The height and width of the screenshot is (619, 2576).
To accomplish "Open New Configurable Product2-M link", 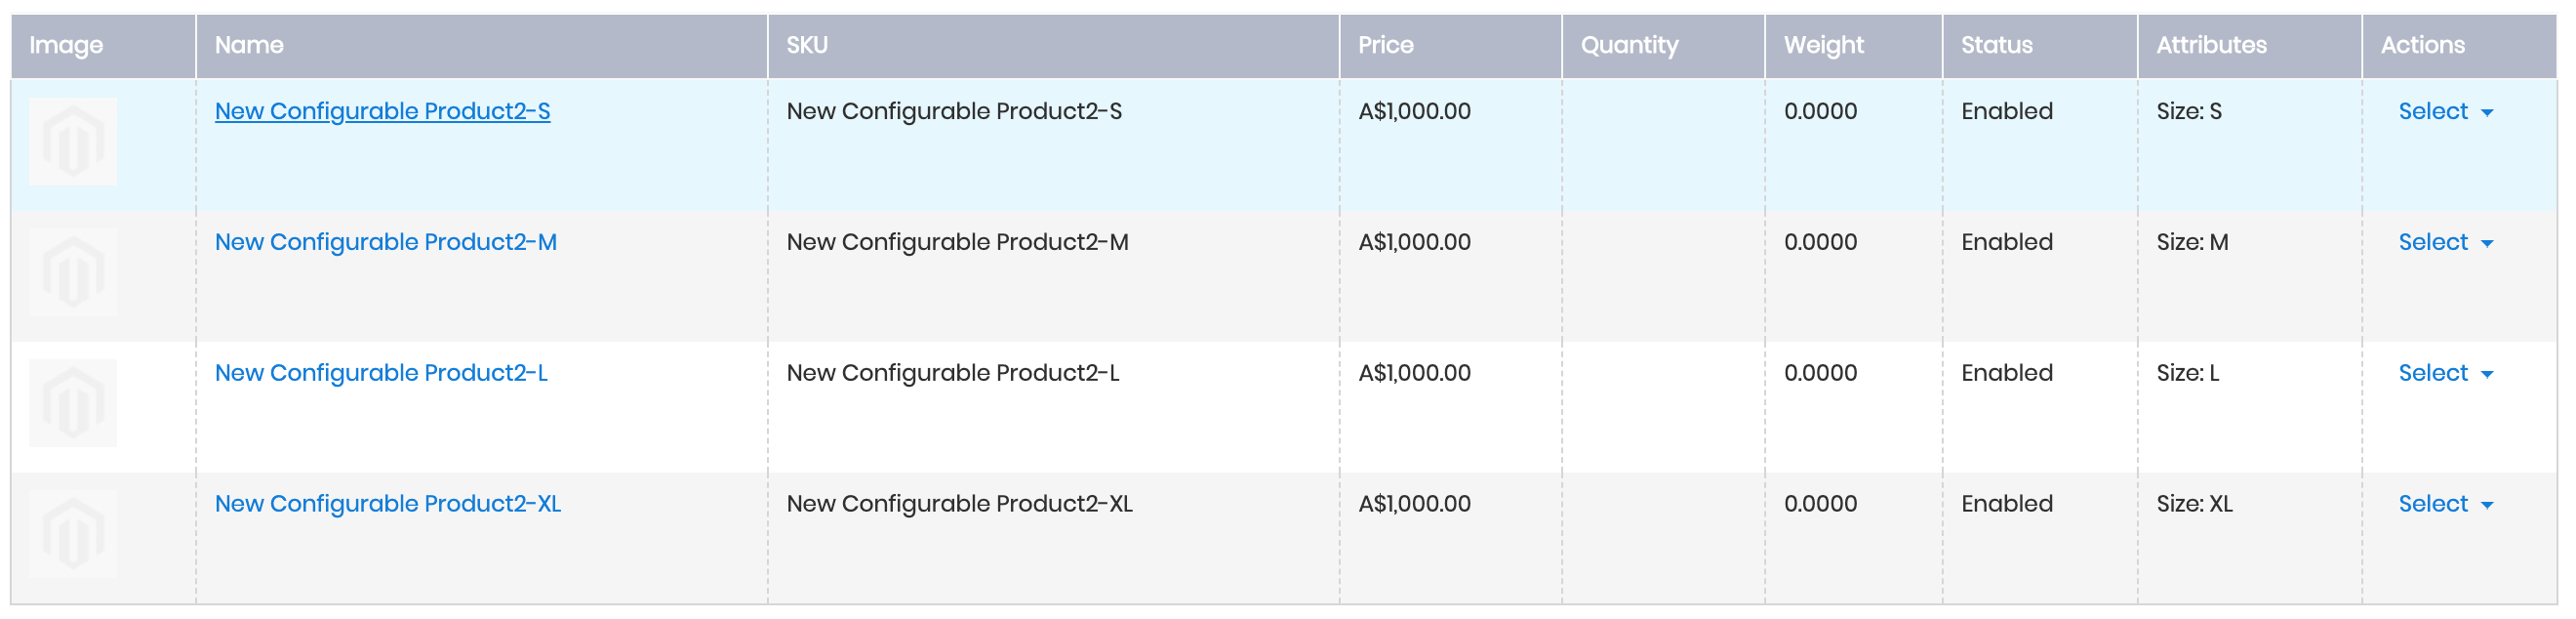I will [x=385, y=242].
